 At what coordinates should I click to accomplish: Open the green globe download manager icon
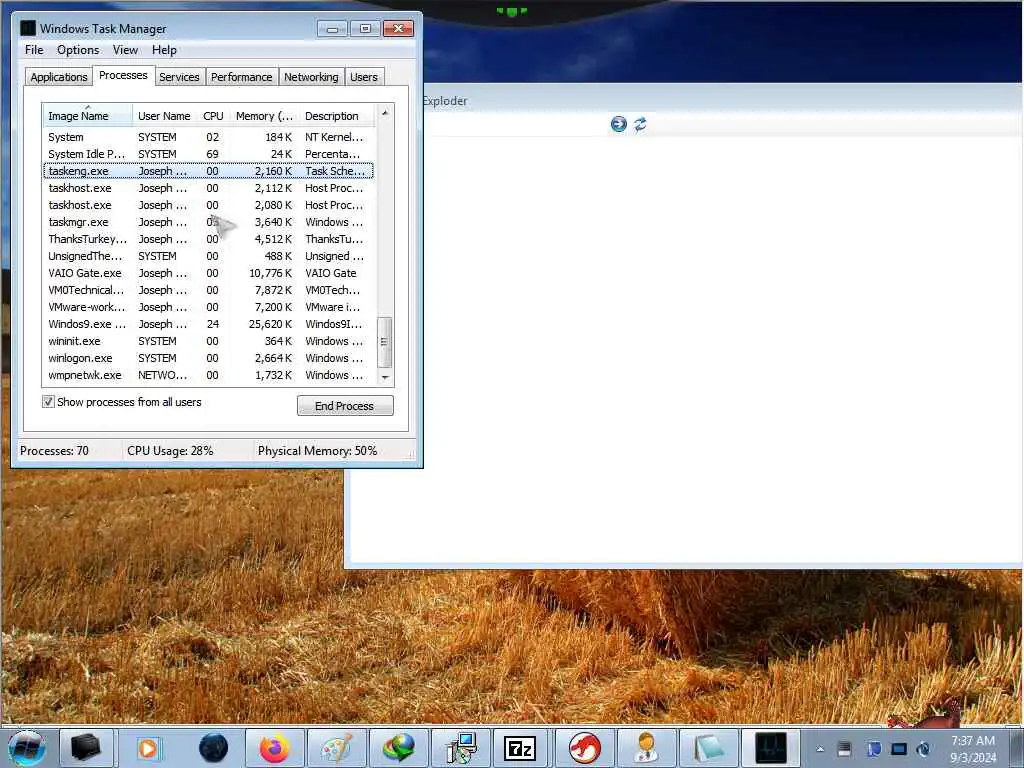pos(398,748)
